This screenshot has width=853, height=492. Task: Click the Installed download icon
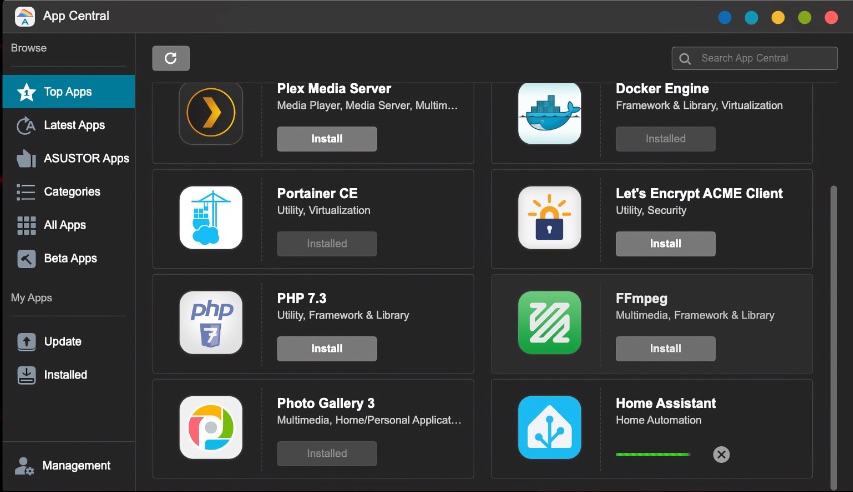(x=26, y=375)
